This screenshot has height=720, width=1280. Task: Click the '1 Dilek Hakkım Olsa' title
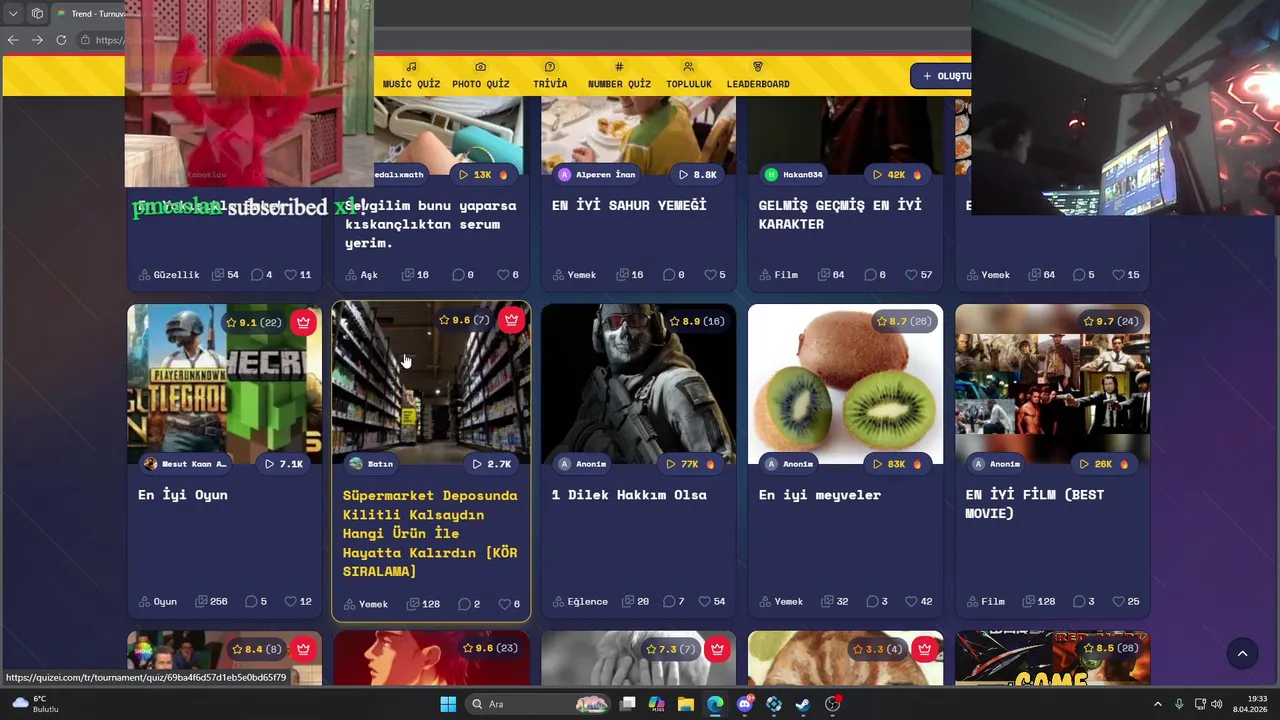(629, 495)
